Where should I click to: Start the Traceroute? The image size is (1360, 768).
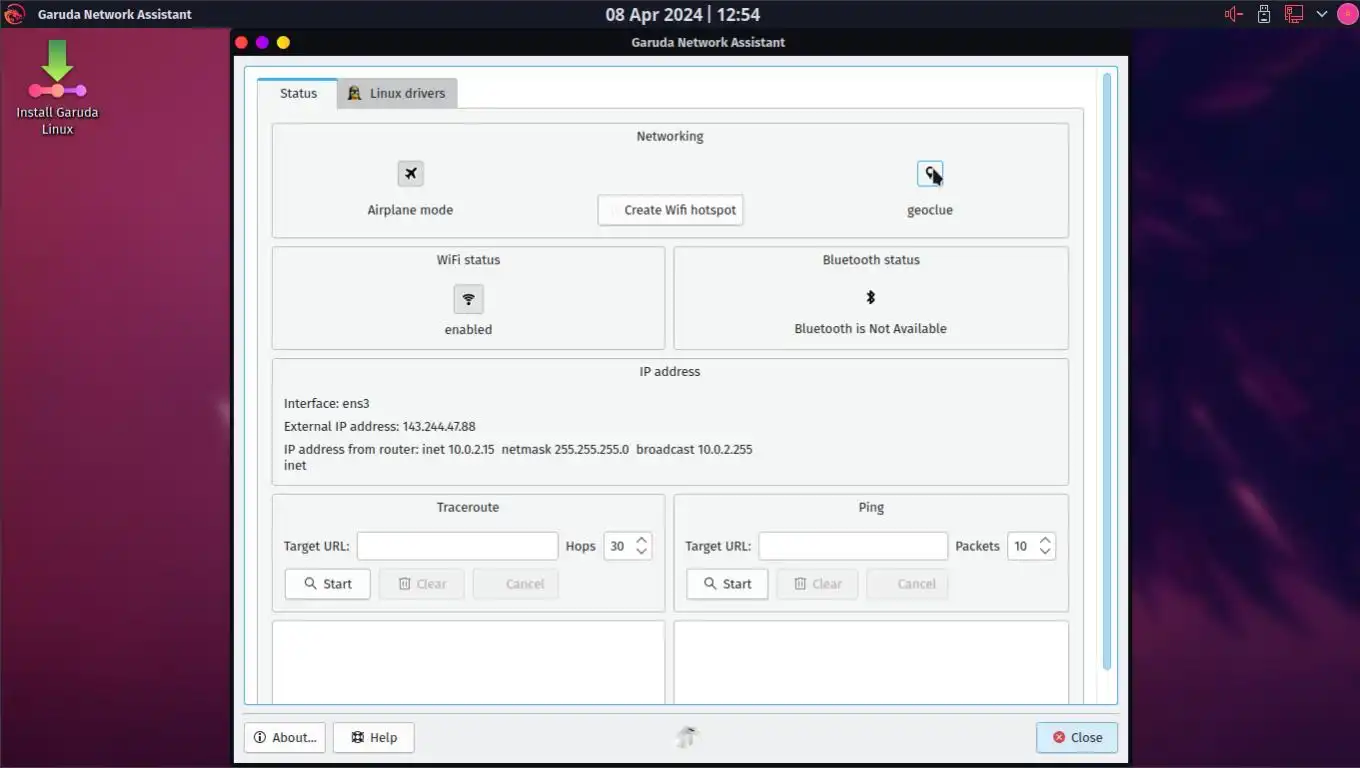point(327,584)
